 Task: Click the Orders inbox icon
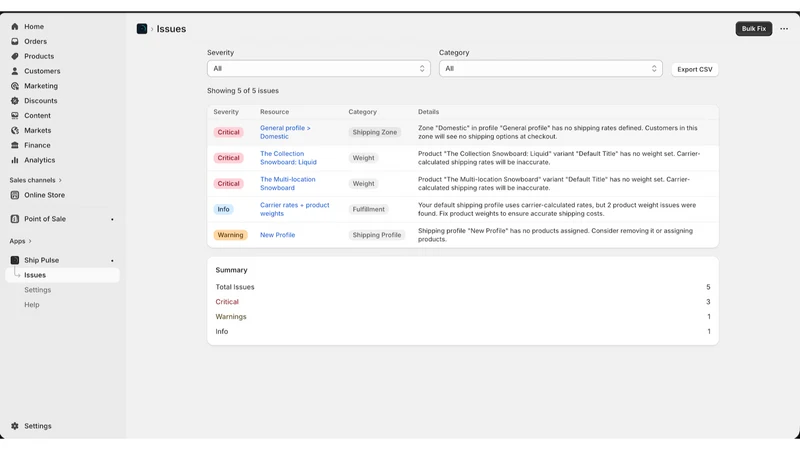tap(15, 41)
